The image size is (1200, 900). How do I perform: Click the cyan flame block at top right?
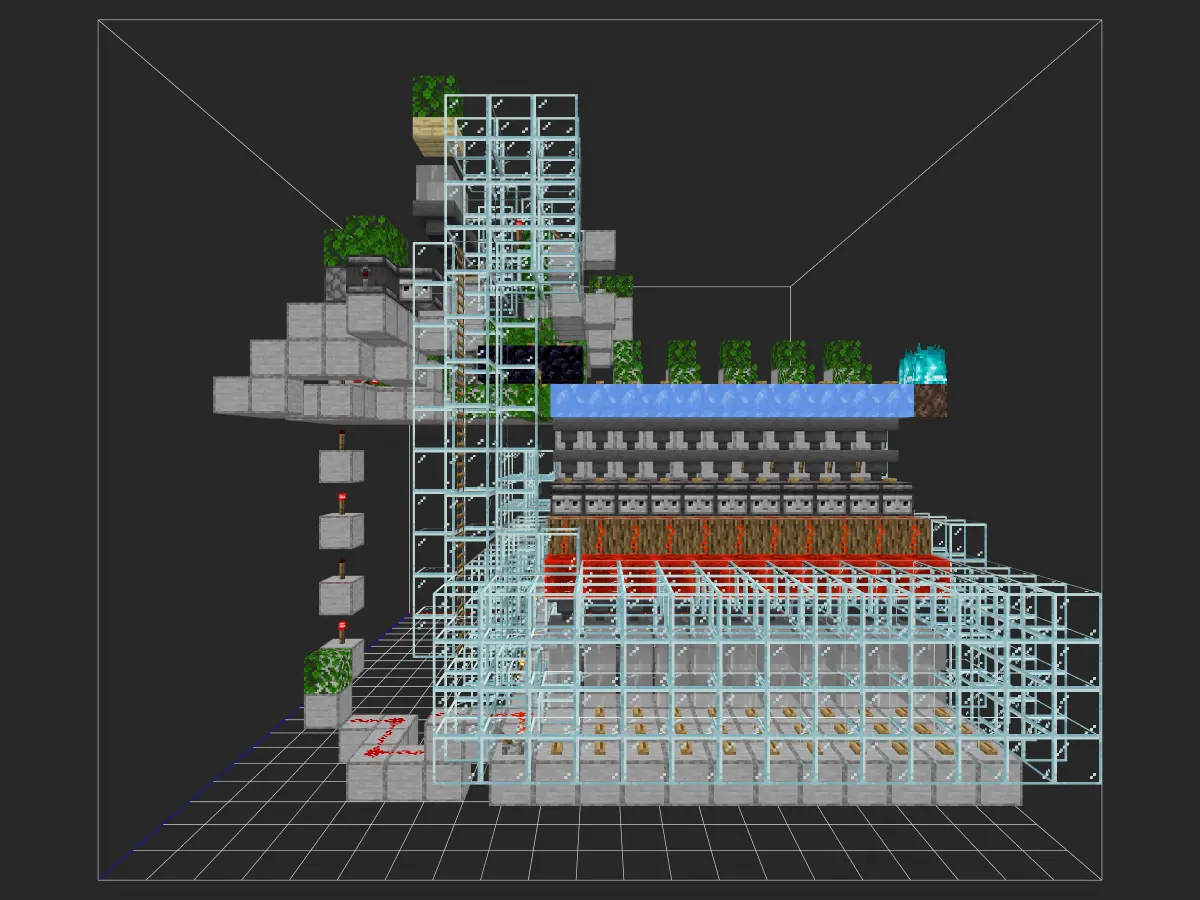coord(922,365)
